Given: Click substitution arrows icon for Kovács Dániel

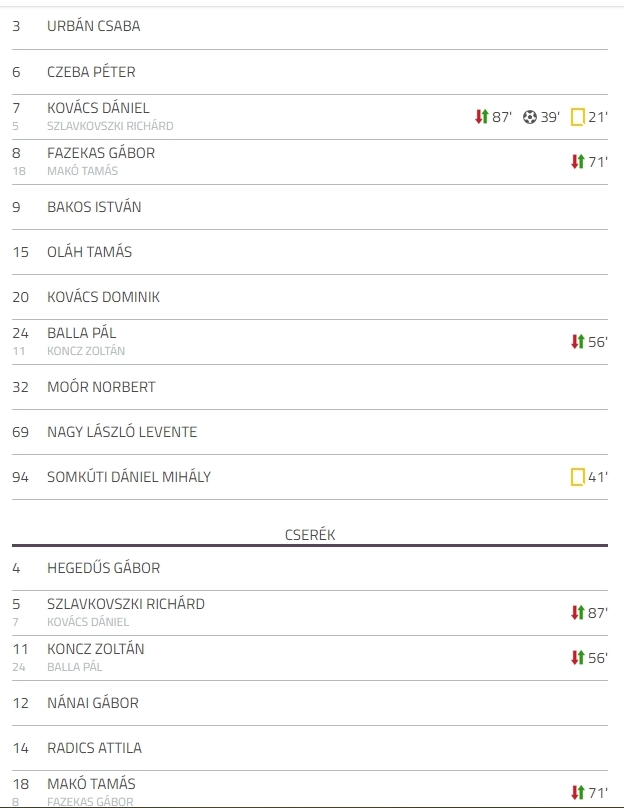Looking at the screenshot, I should click(x=481, y=117).
